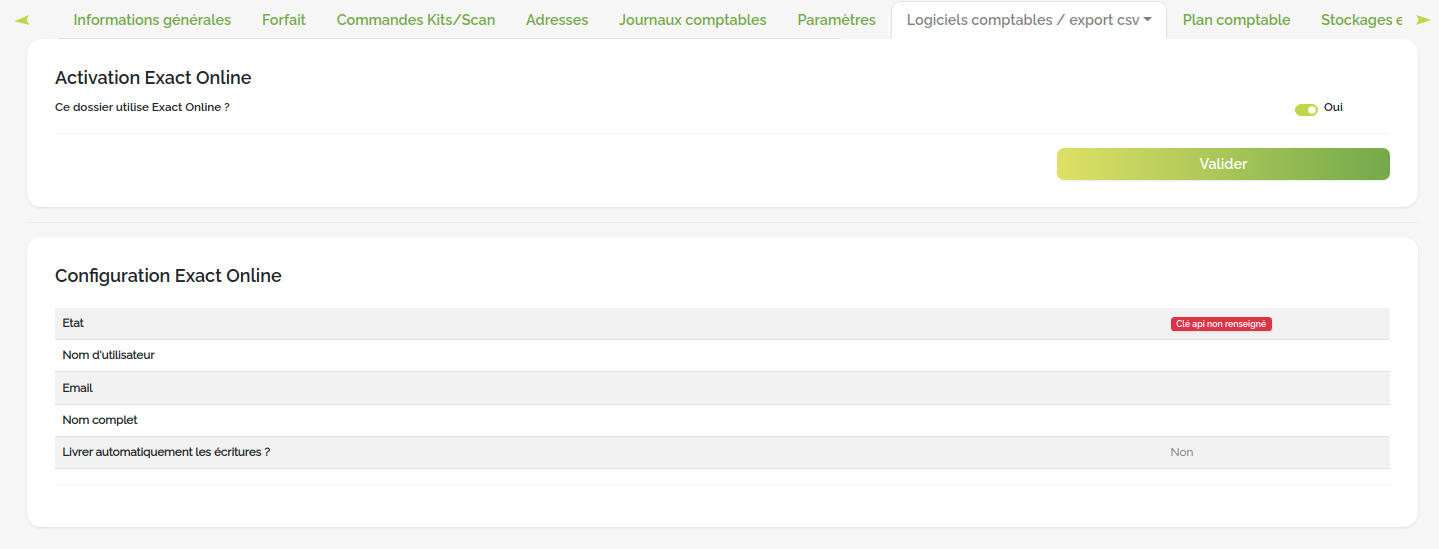This screenshot has height=549, width=1439.
Task: Open the Paramètres tab
Action: click(x=837, y=20)
